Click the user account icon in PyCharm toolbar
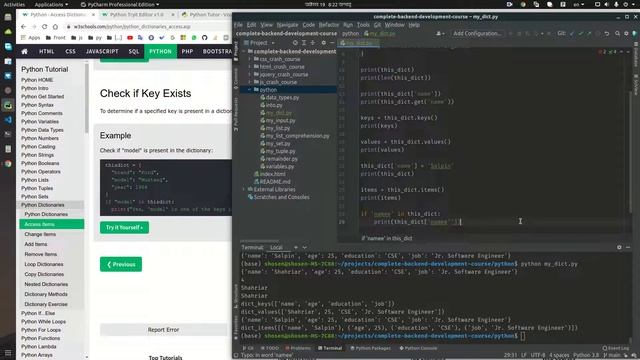The width and height of the screenshot is (640, 360). coord(440,33)
